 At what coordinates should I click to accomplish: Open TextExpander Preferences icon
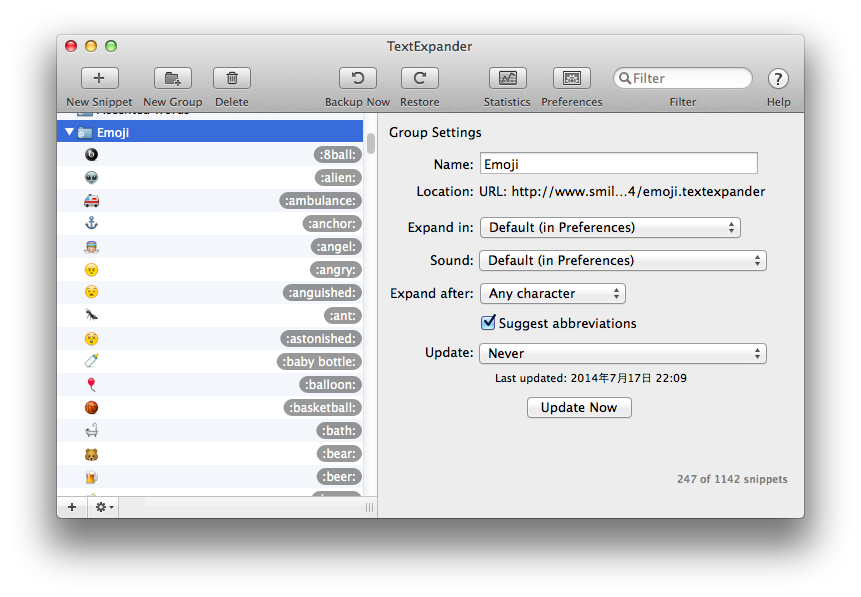[x=571, y=78]
